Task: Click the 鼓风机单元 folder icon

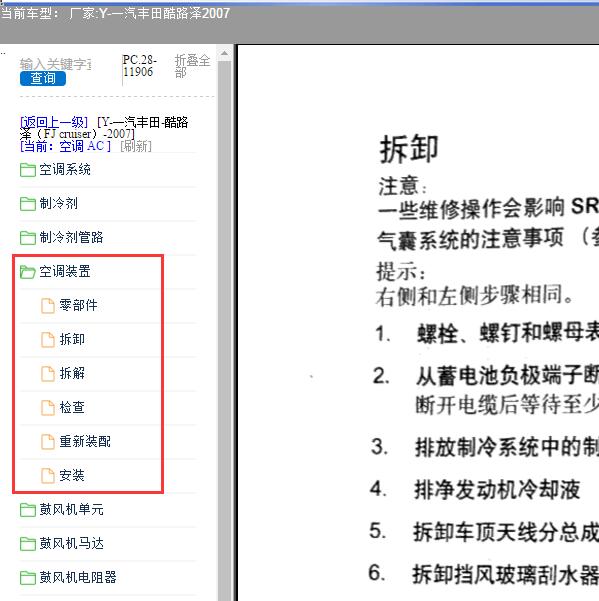Action: (28, 510)
